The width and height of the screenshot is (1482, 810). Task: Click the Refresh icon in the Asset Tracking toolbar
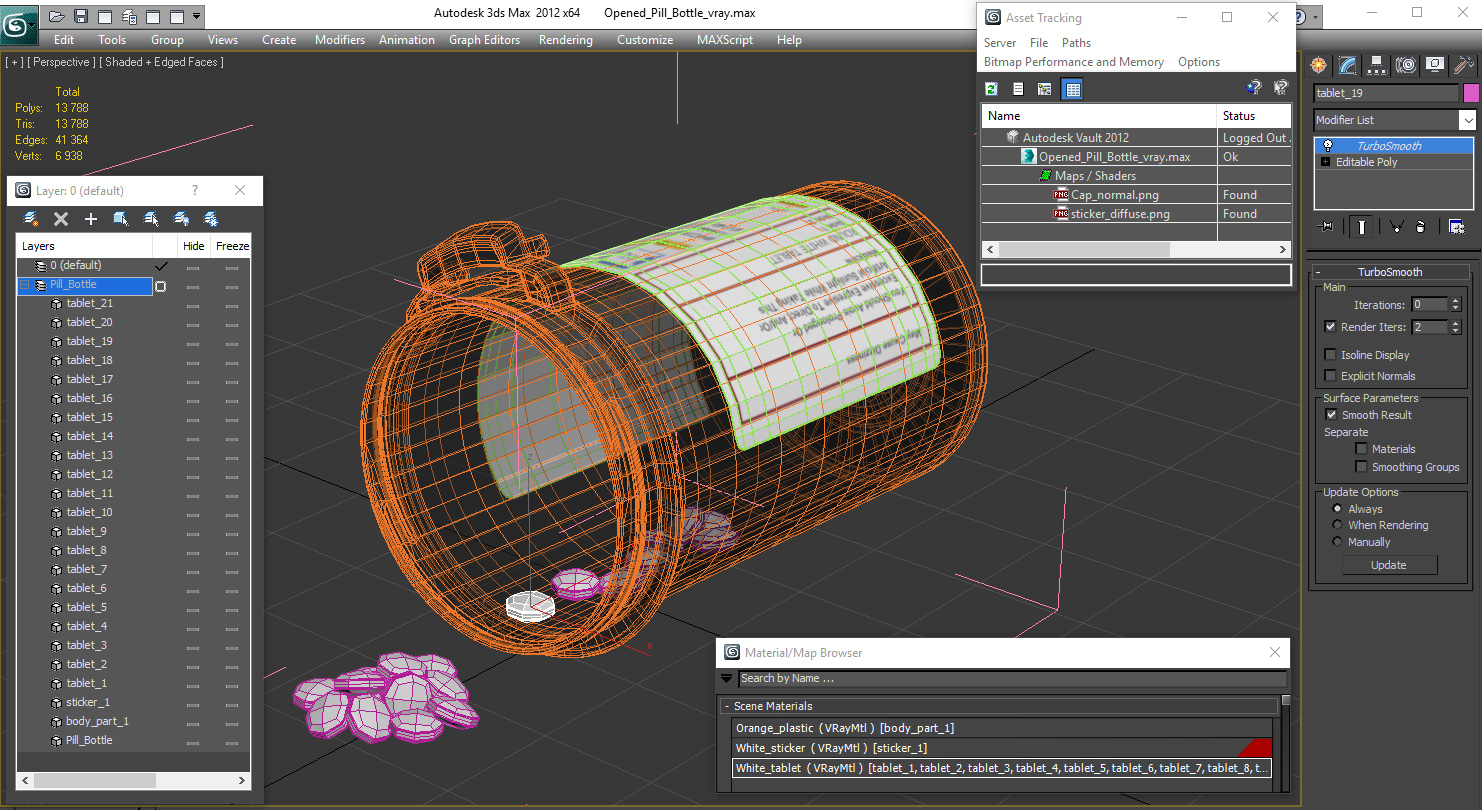coord(991,89)
